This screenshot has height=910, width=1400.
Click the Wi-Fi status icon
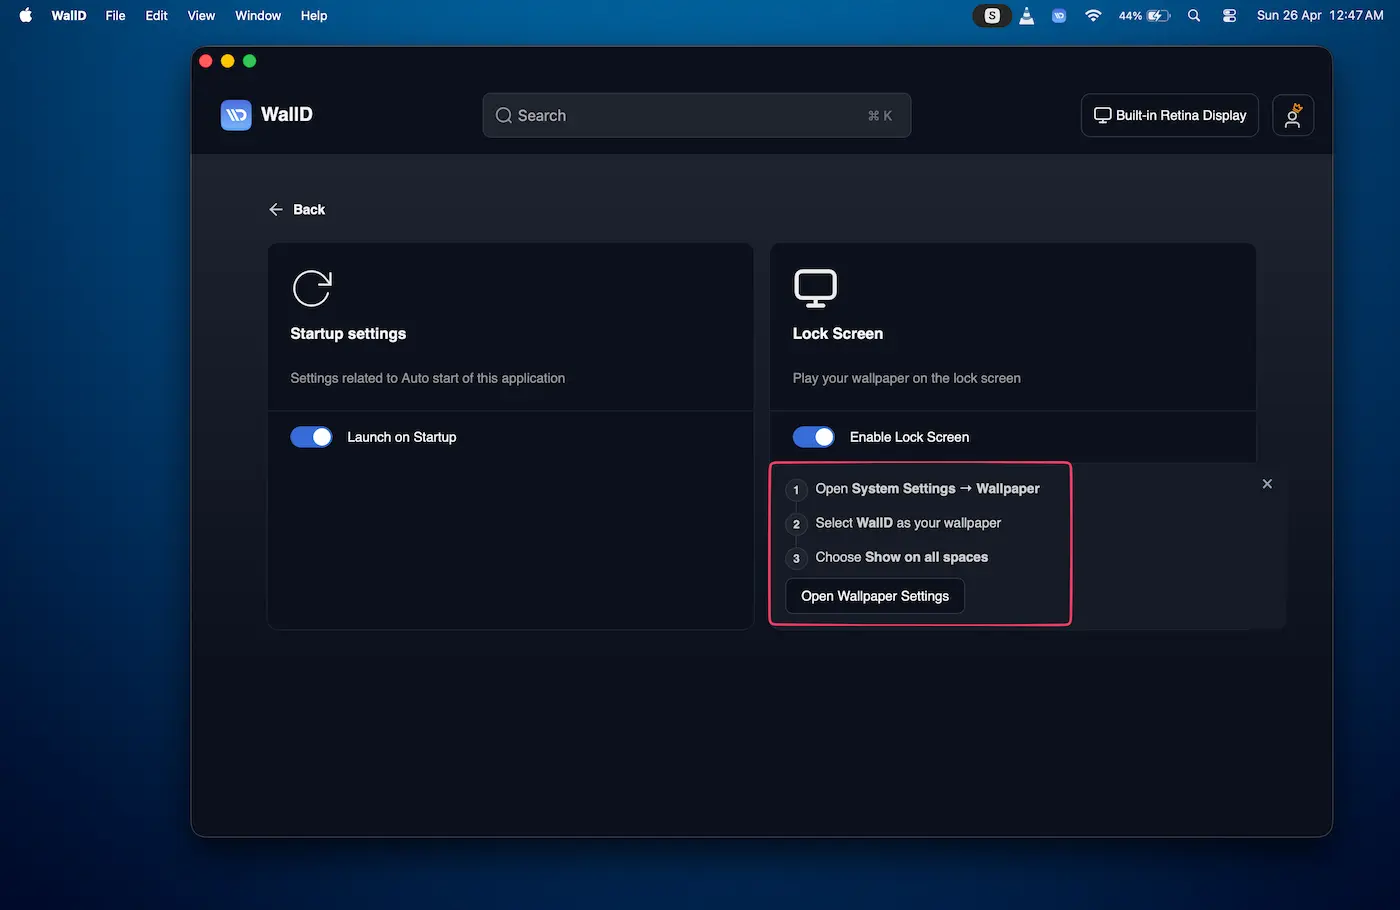click(1093, 16)
